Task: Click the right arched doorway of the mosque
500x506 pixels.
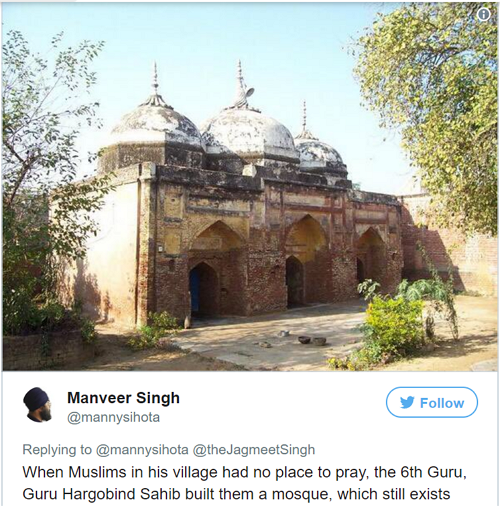Action: (360, 271)
